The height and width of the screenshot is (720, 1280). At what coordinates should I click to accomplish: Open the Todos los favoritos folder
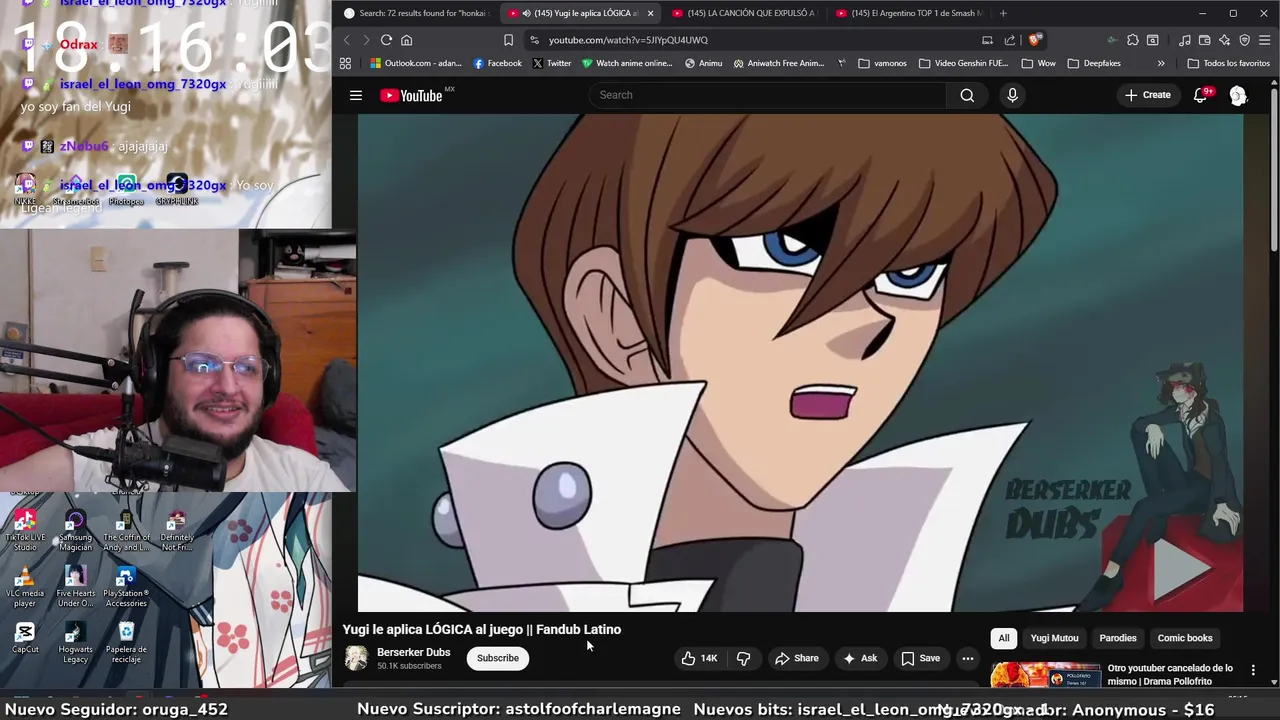[x=1228, y=63]
